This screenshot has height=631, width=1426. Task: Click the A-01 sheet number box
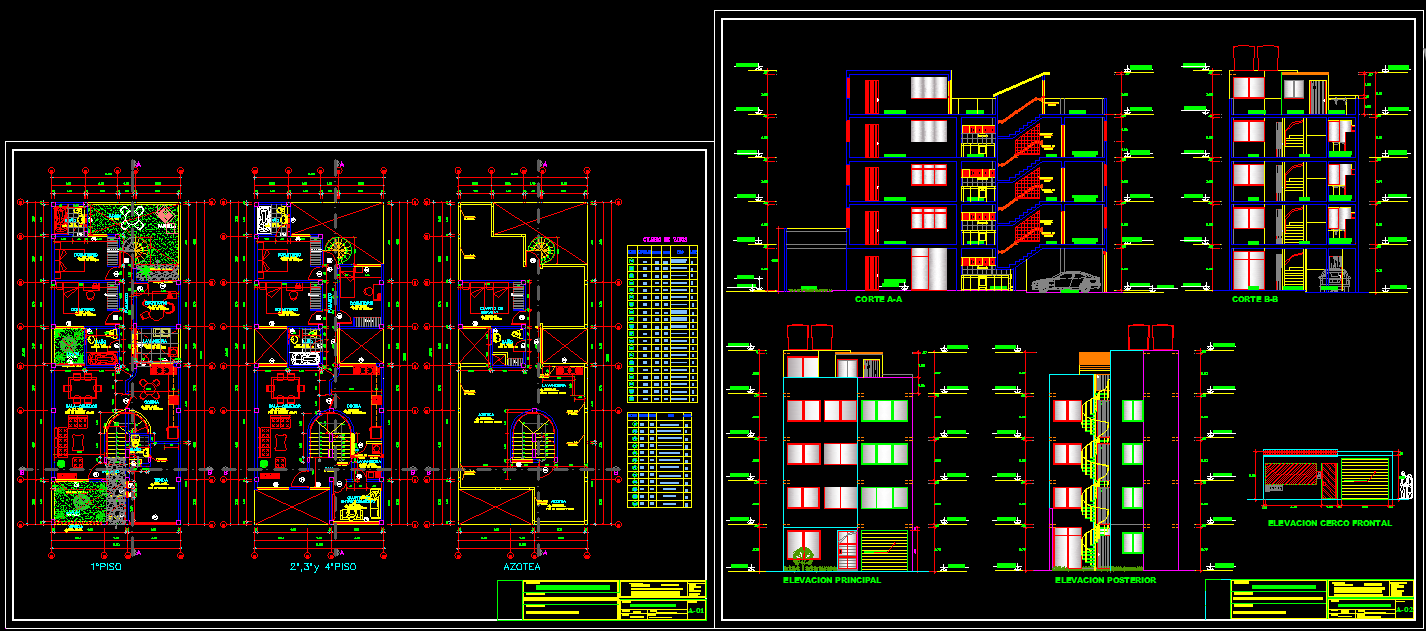click(x=696, y=609)
